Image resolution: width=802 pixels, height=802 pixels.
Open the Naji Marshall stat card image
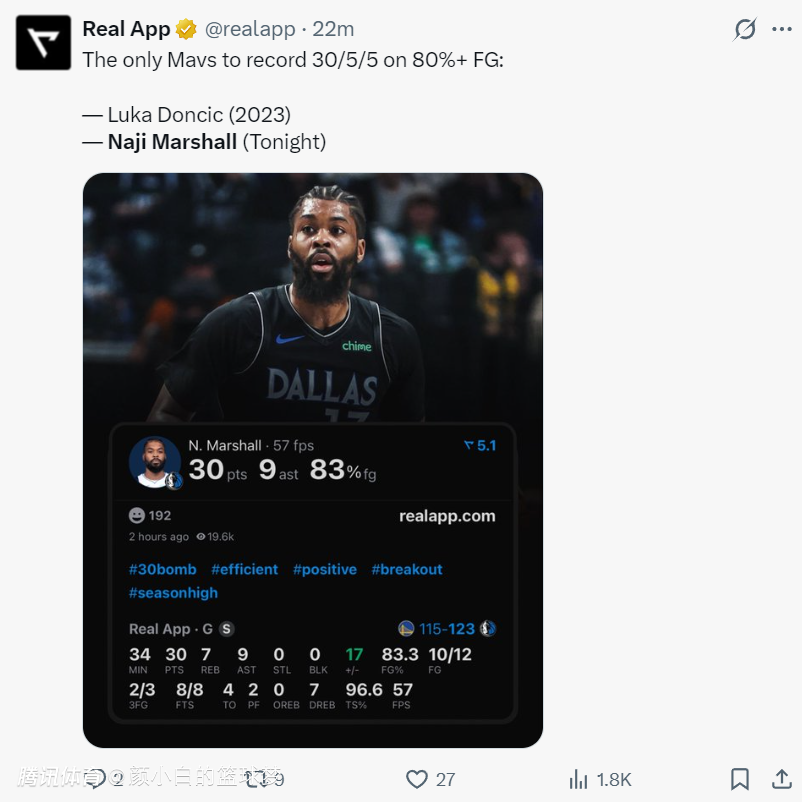(312, 300)
